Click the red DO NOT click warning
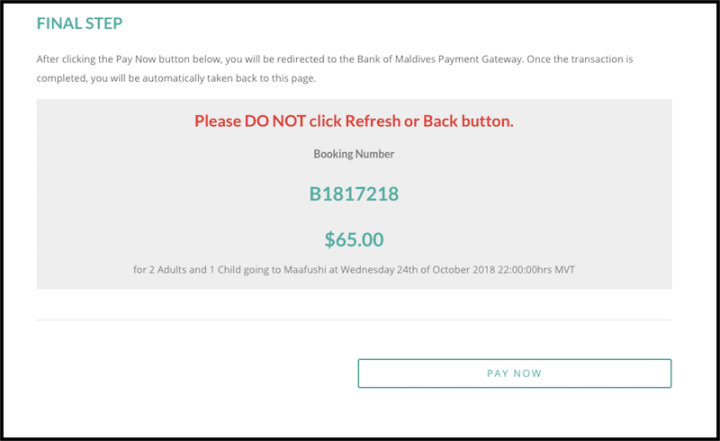 pyautogui.click(x=354, y=122)
